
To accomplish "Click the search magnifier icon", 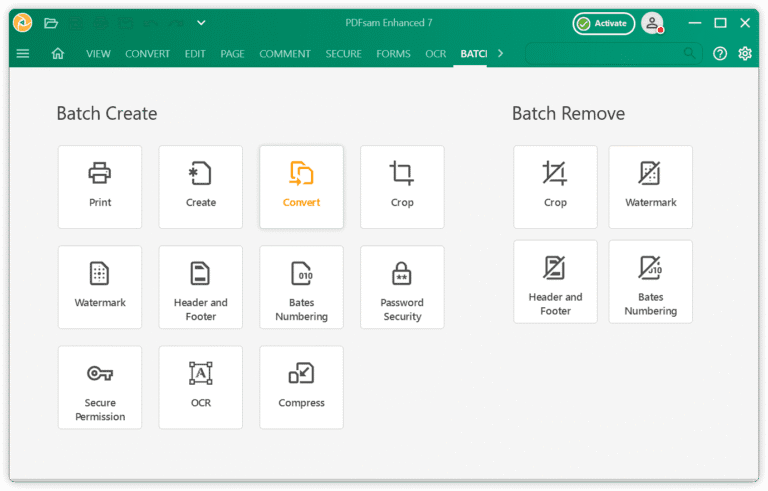I will tap(689, 53).
